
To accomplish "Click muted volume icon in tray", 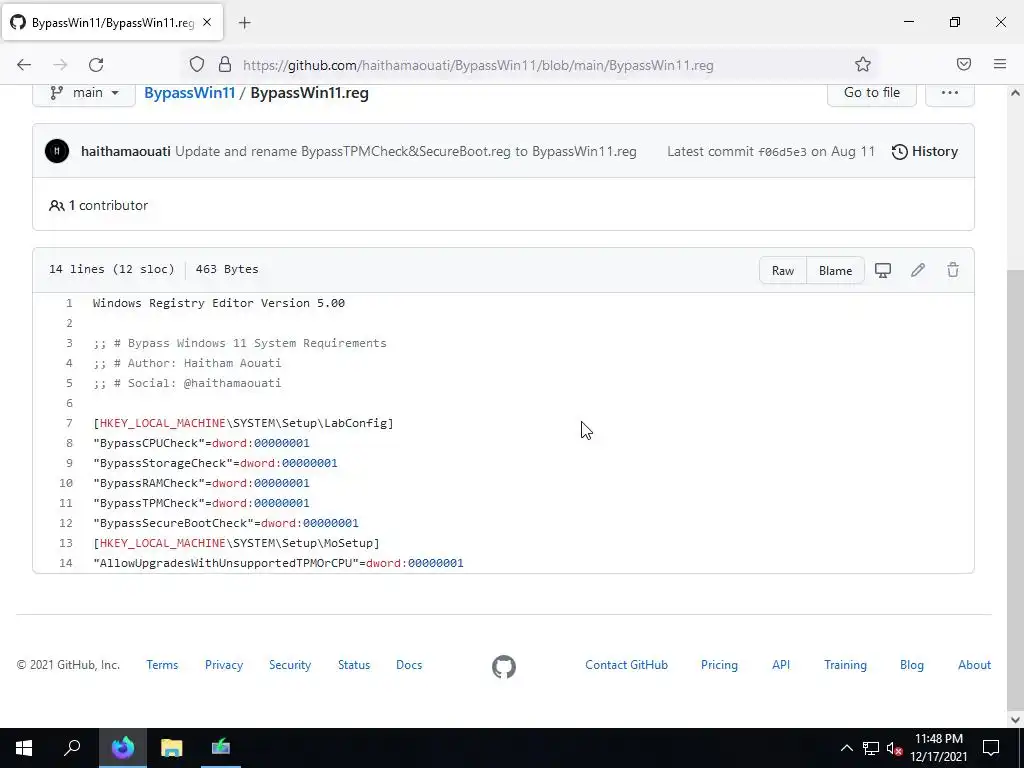I will point(894,748).
